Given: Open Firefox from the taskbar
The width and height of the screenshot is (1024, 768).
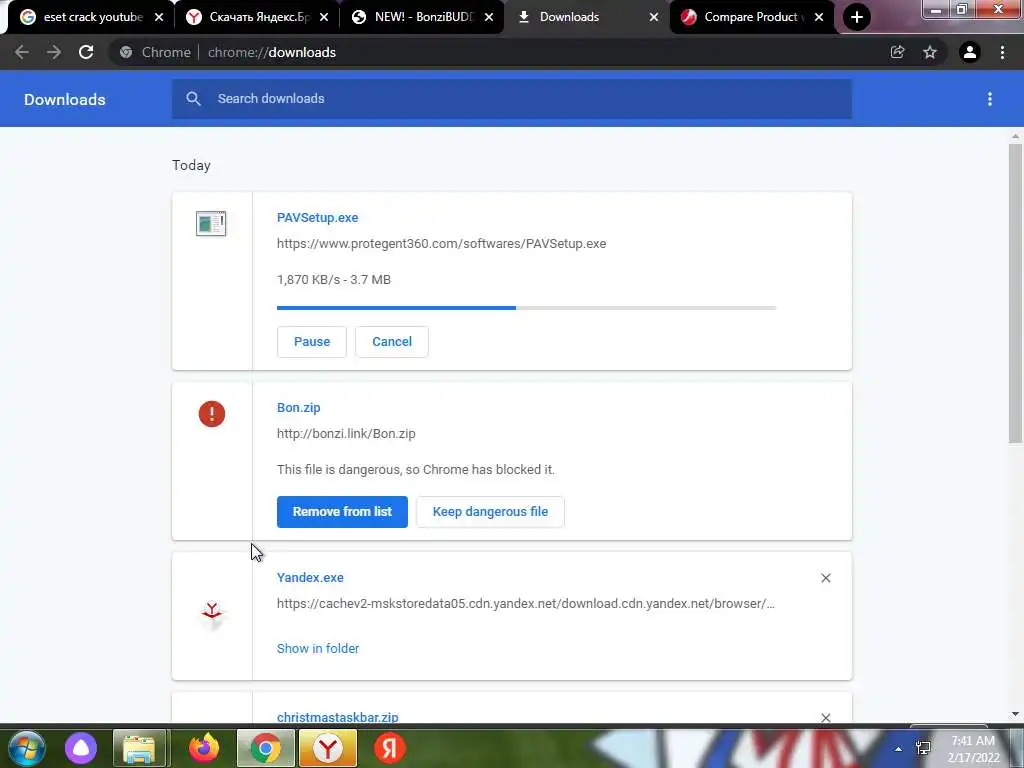Looking at the screenshot, I should pyautogui.click(x=204, y=748).
